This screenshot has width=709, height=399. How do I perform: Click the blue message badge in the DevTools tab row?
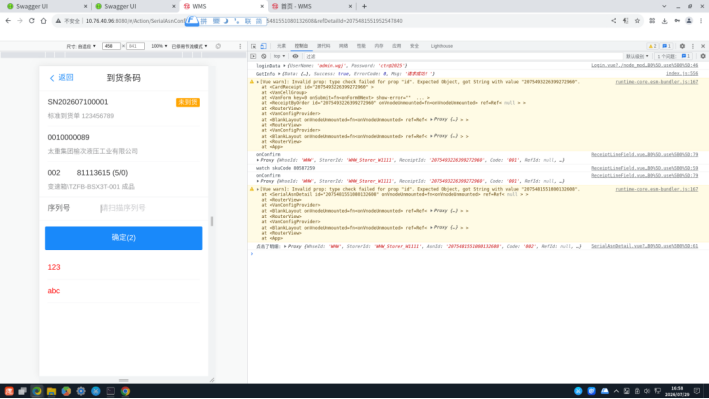[666, 46]
